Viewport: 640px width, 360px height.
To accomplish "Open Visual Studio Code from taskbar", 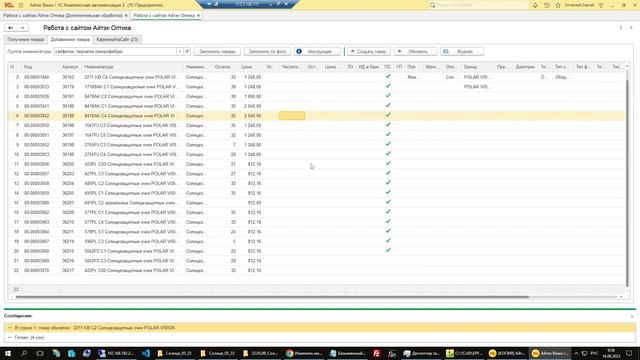I will coord(146,353).
